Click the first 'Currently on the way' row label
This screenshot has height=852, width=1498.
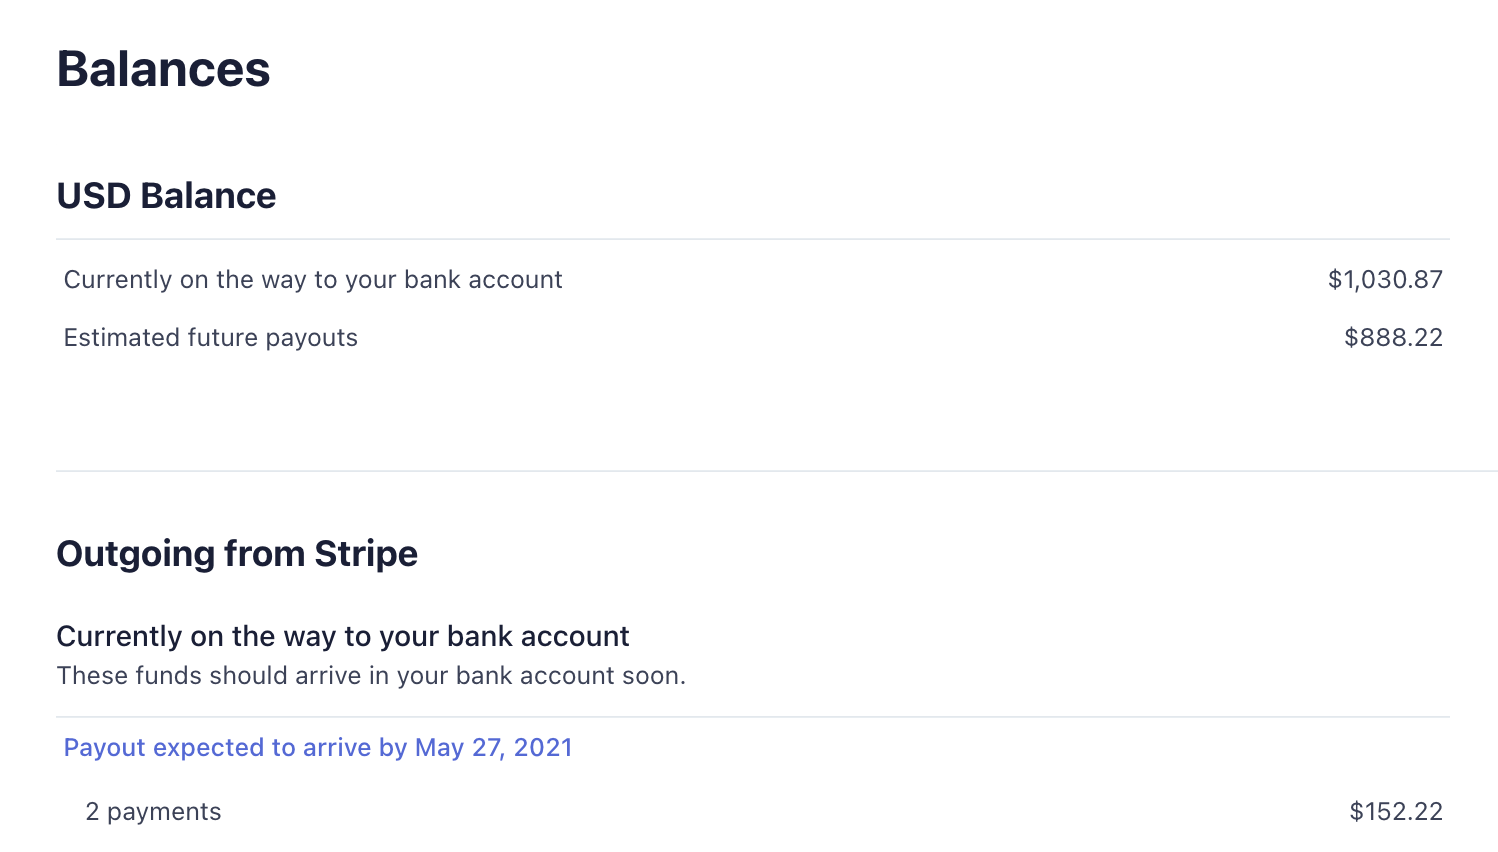313,280
